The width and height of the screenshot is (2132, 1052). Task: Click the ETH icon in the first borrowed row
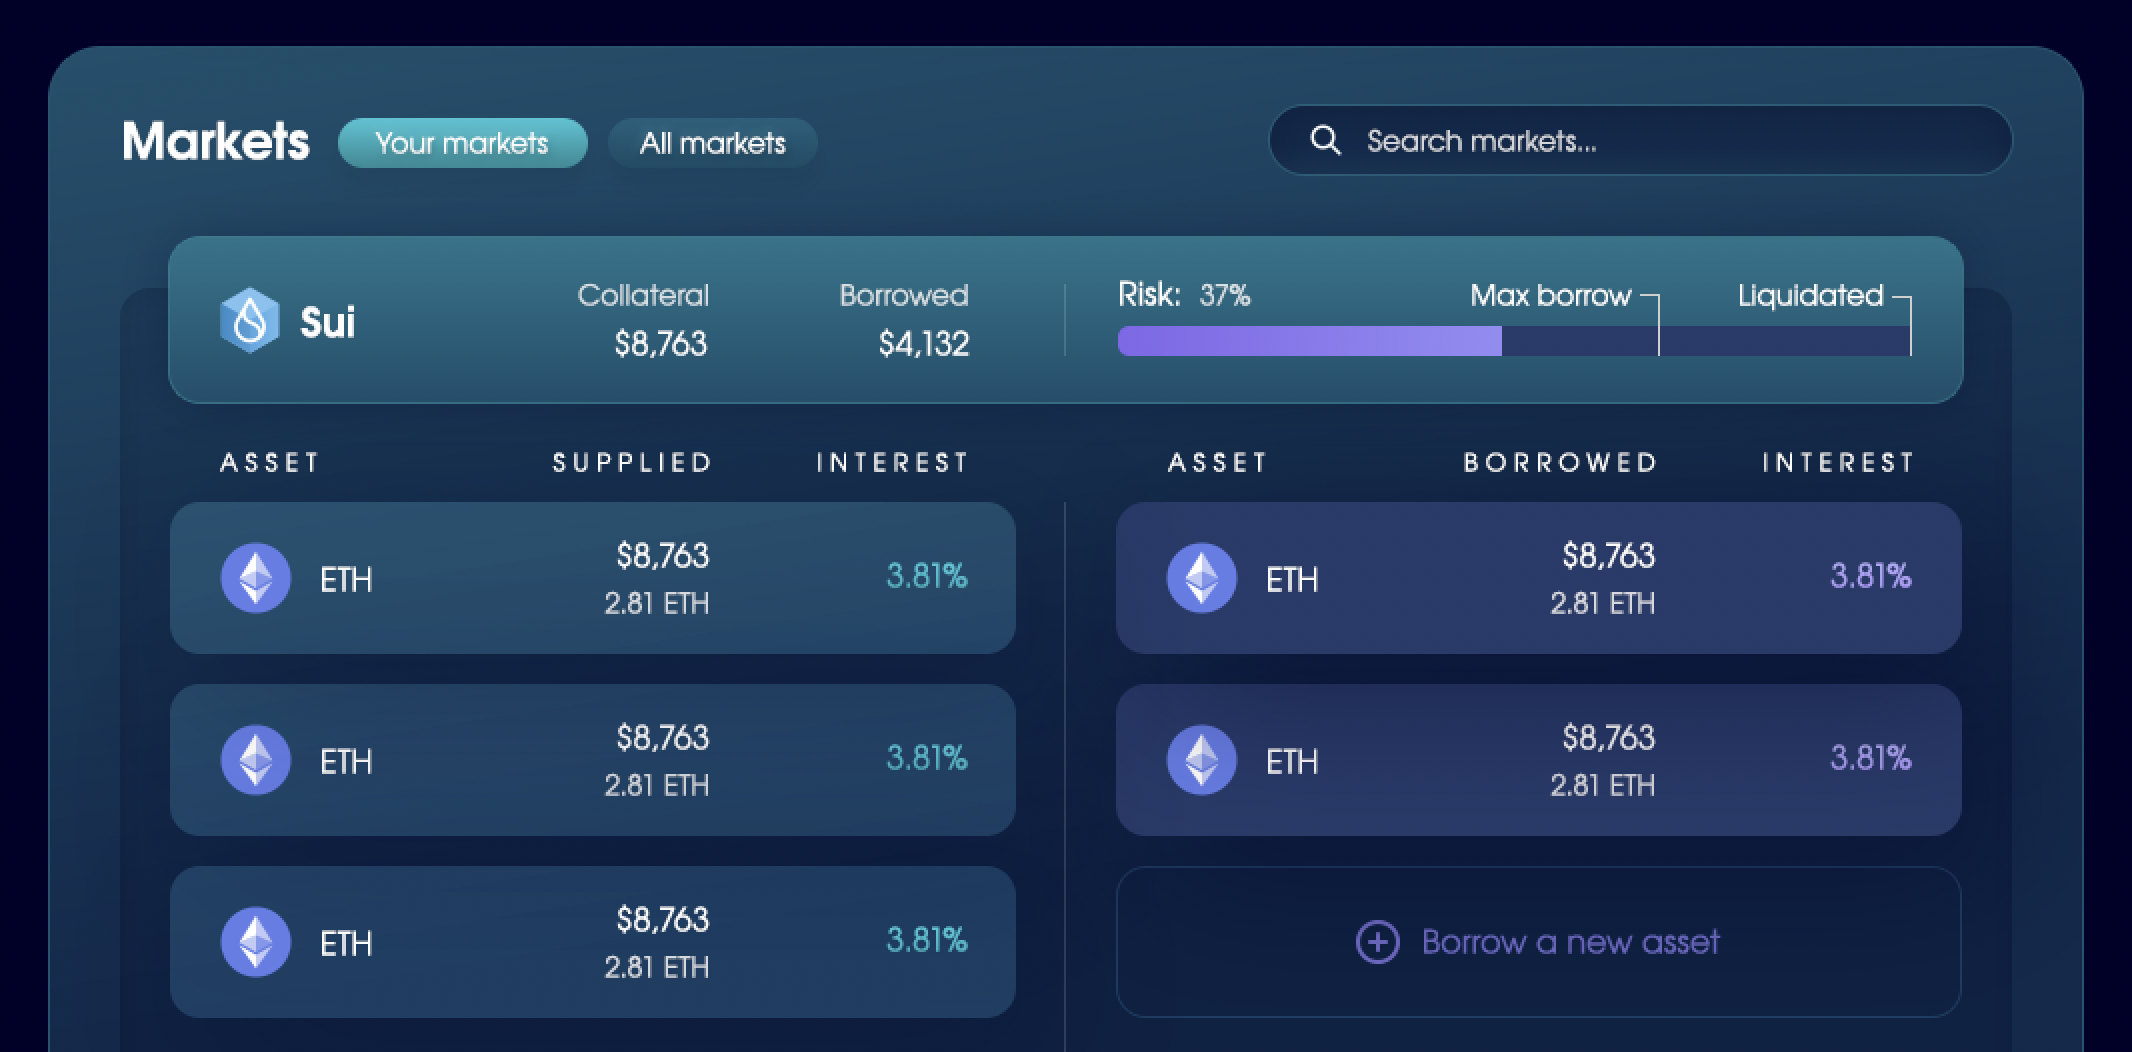[1202, 578]
